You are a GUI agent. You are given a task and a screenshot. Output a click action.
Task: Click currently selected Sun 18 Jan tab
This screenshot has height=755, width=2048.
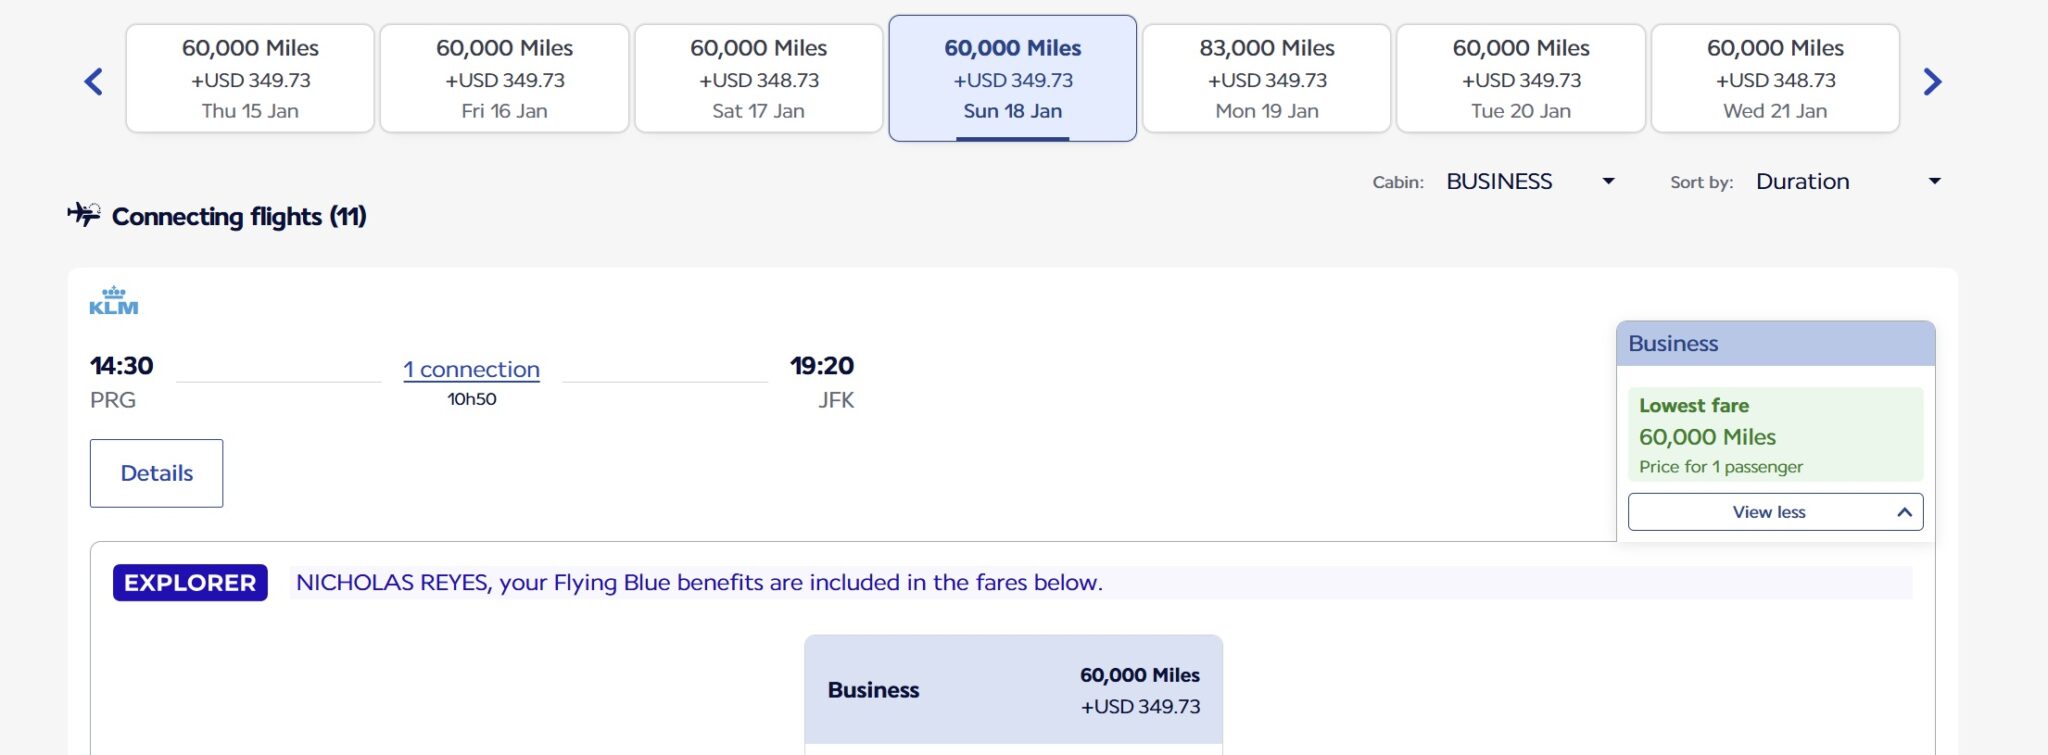(x=1012, y=79)
